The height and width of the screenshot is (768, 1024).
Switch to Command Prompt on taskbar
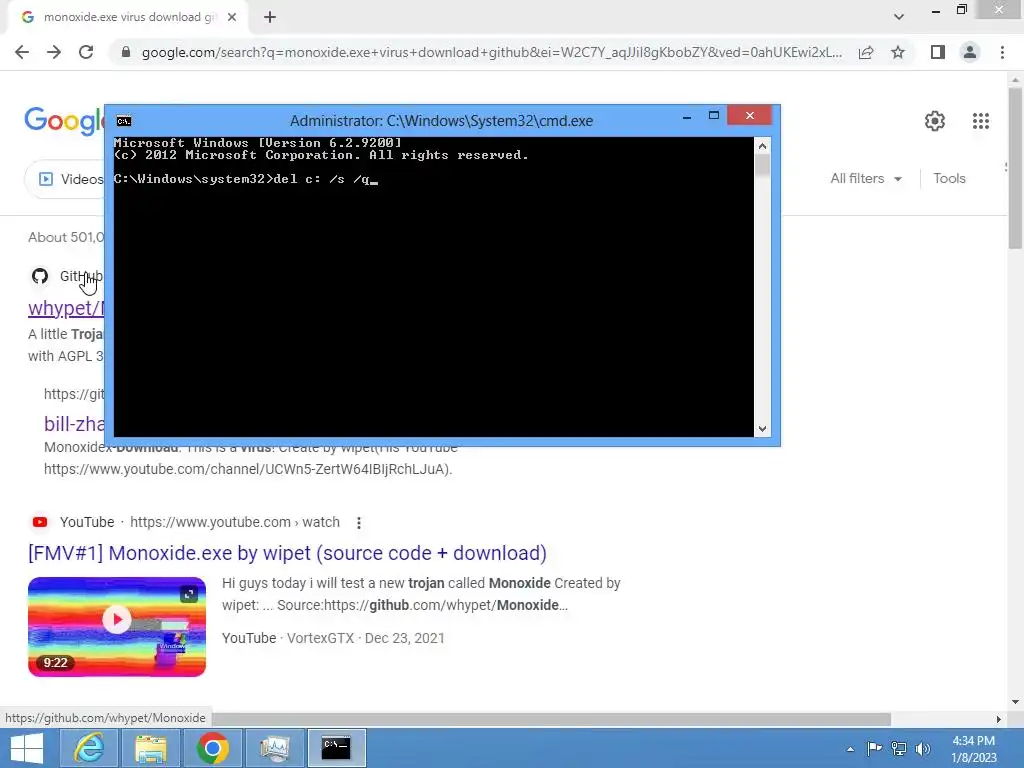coord(336,748)
